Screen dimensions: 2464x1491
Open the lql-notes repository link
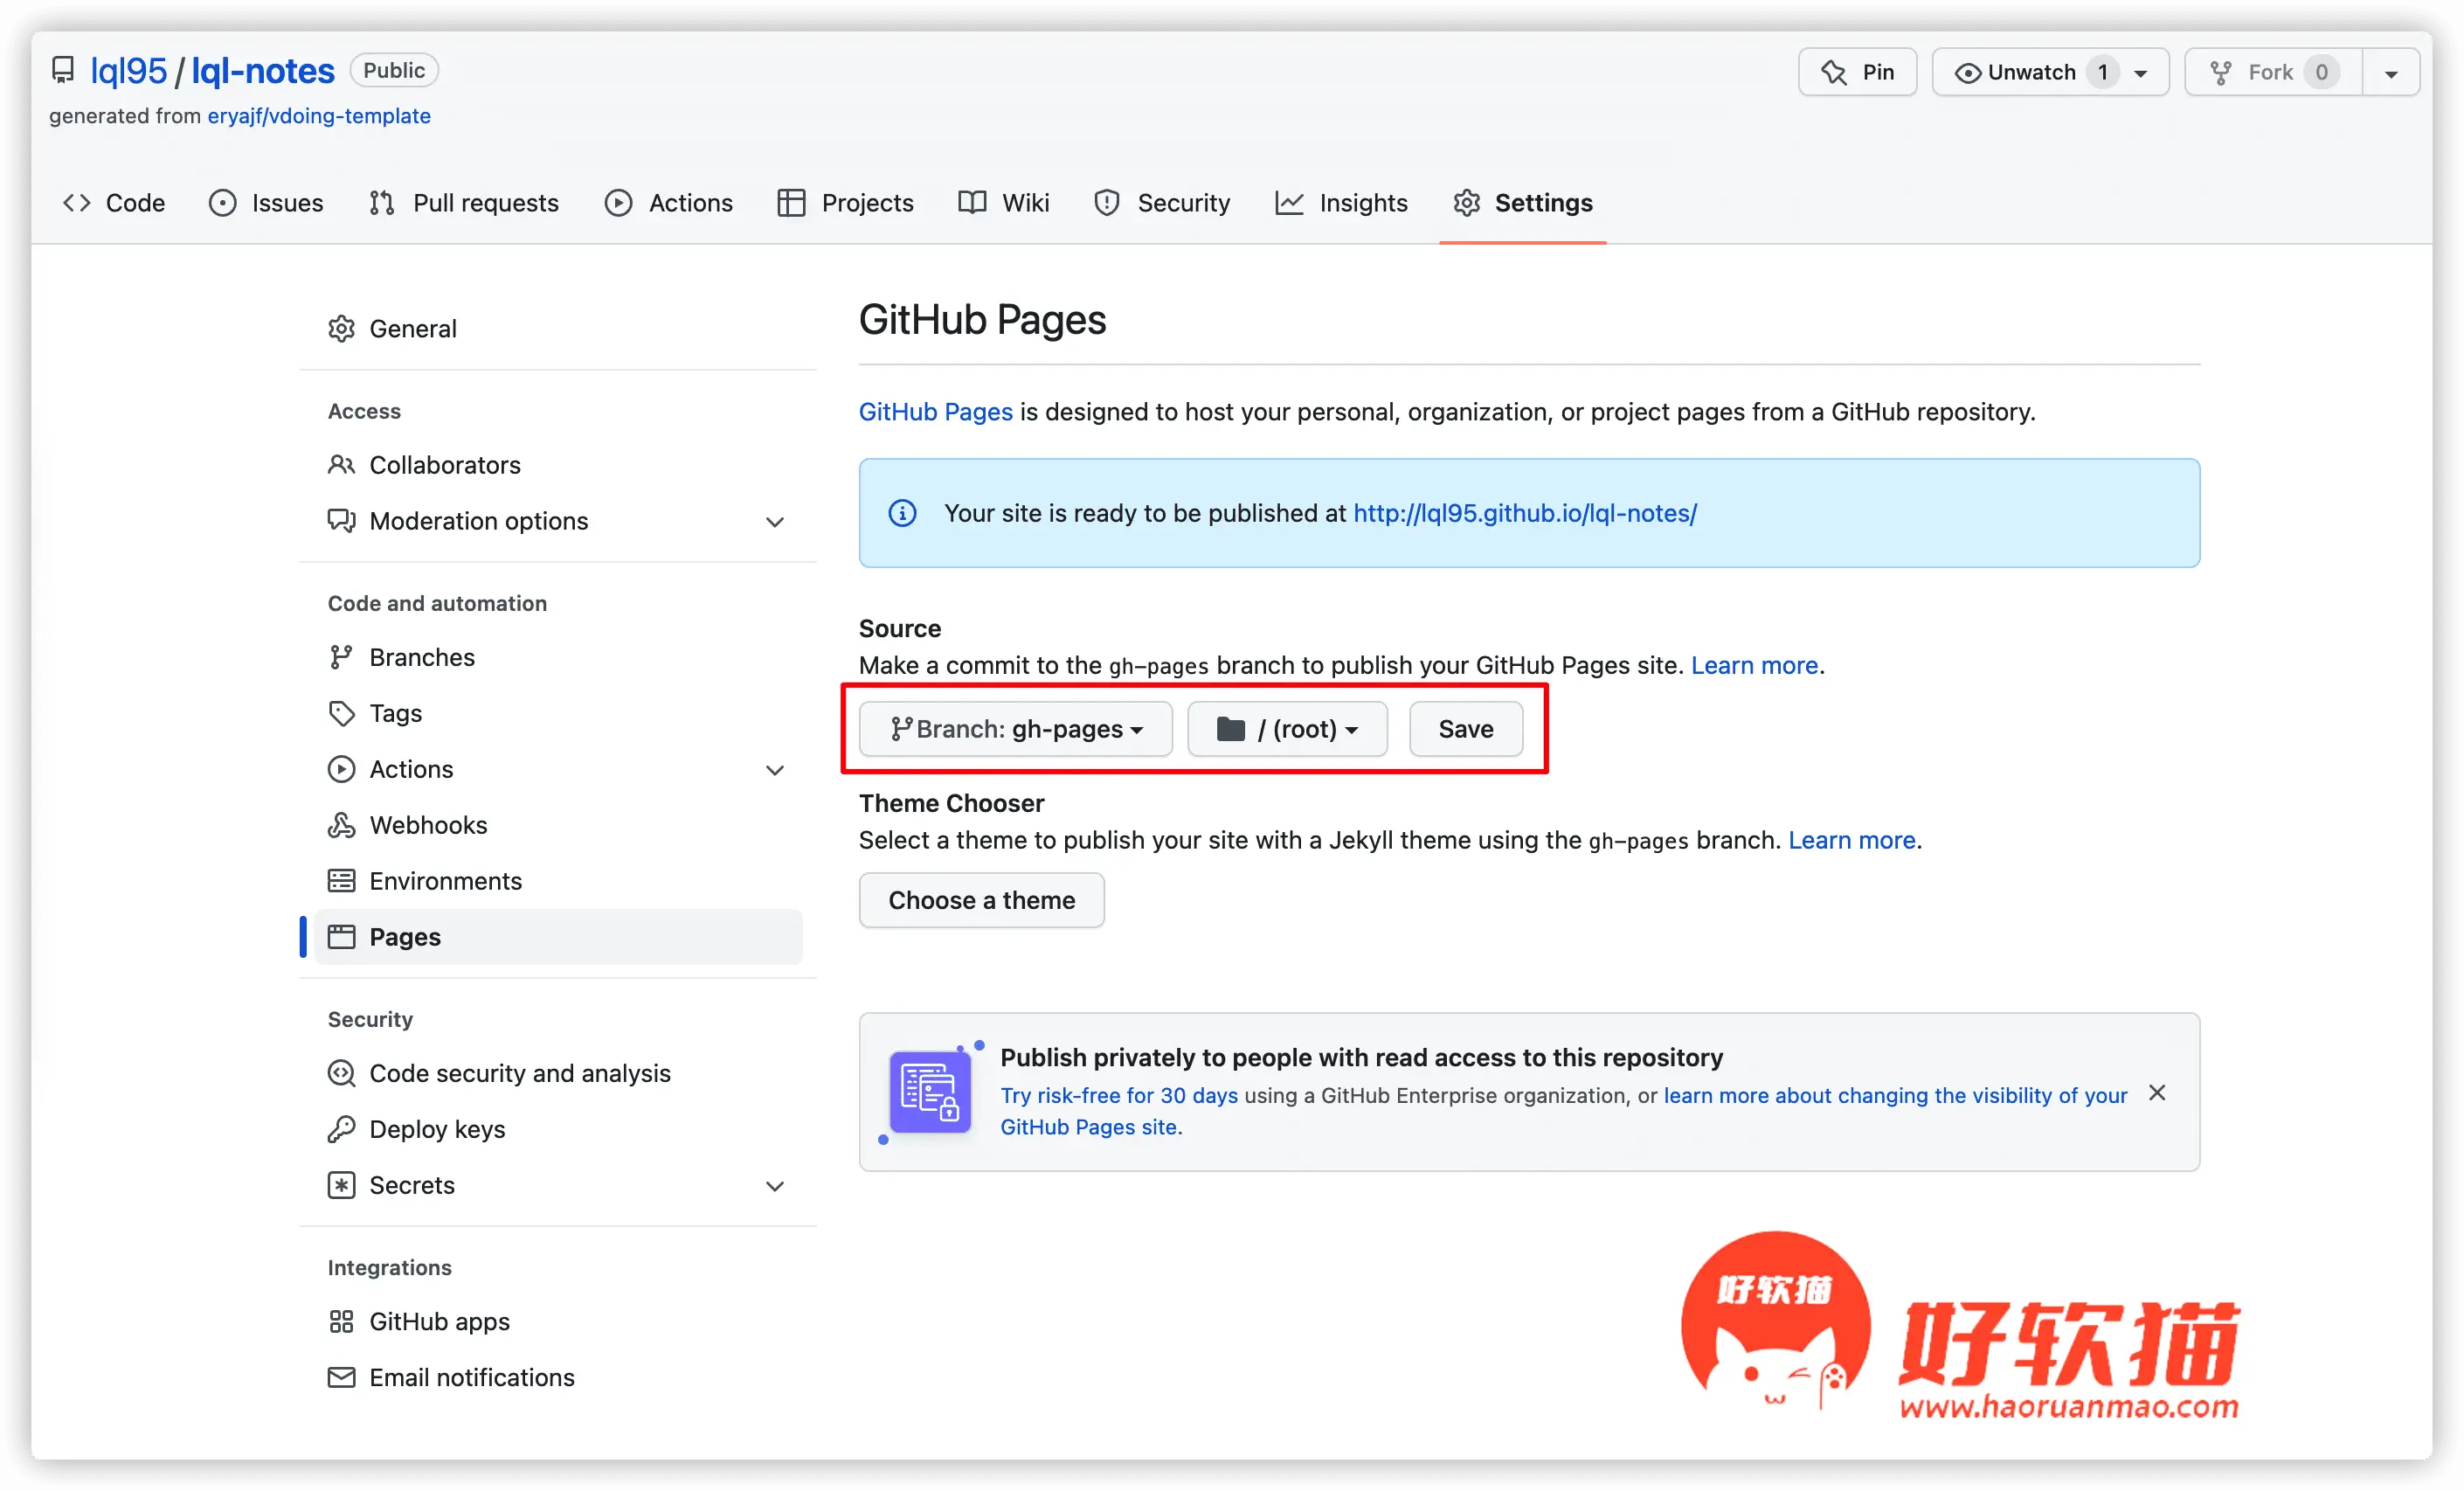pos(263,70)
